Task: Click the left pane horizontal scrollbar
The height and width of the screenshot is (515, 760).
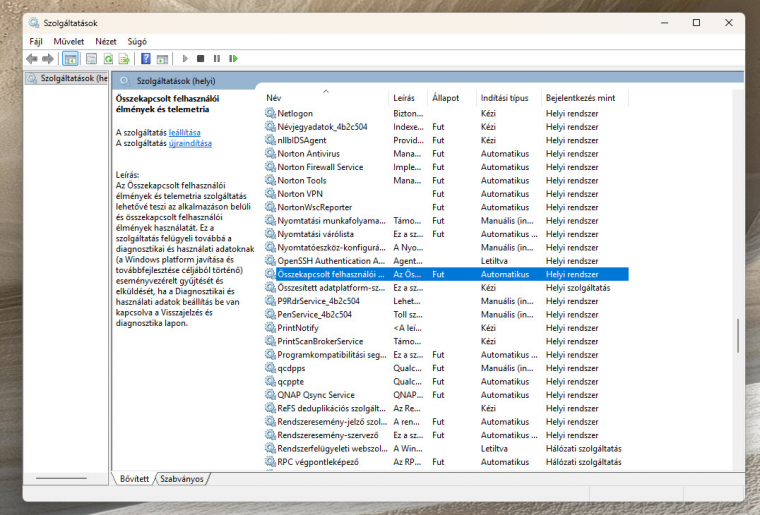Action: (62, 478)
